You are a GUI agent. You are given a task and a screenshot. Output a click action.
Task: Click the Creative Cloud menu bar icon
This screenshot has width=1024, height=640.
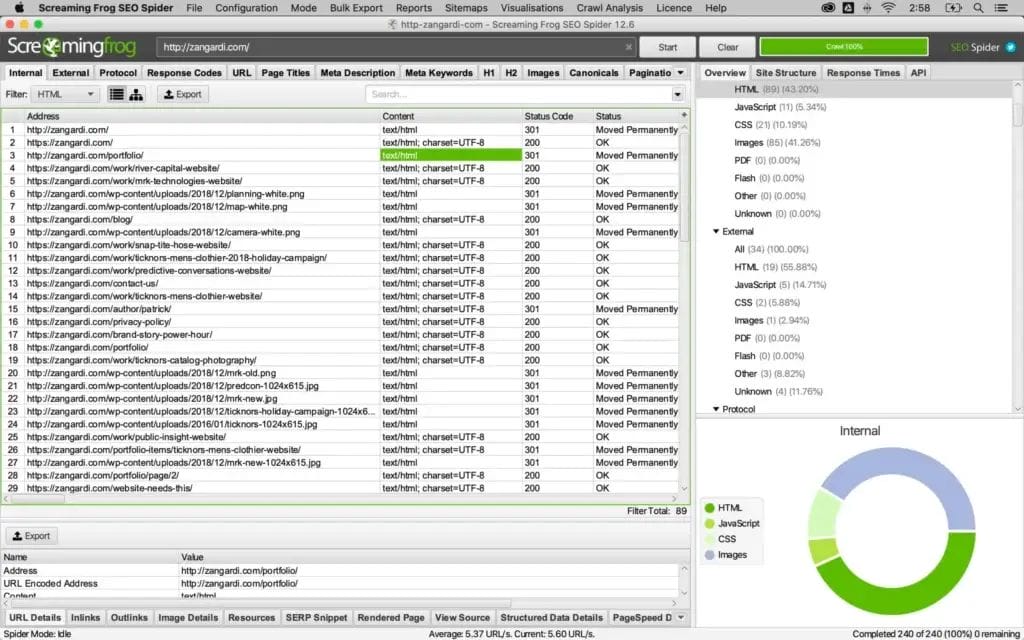[828, 8]
